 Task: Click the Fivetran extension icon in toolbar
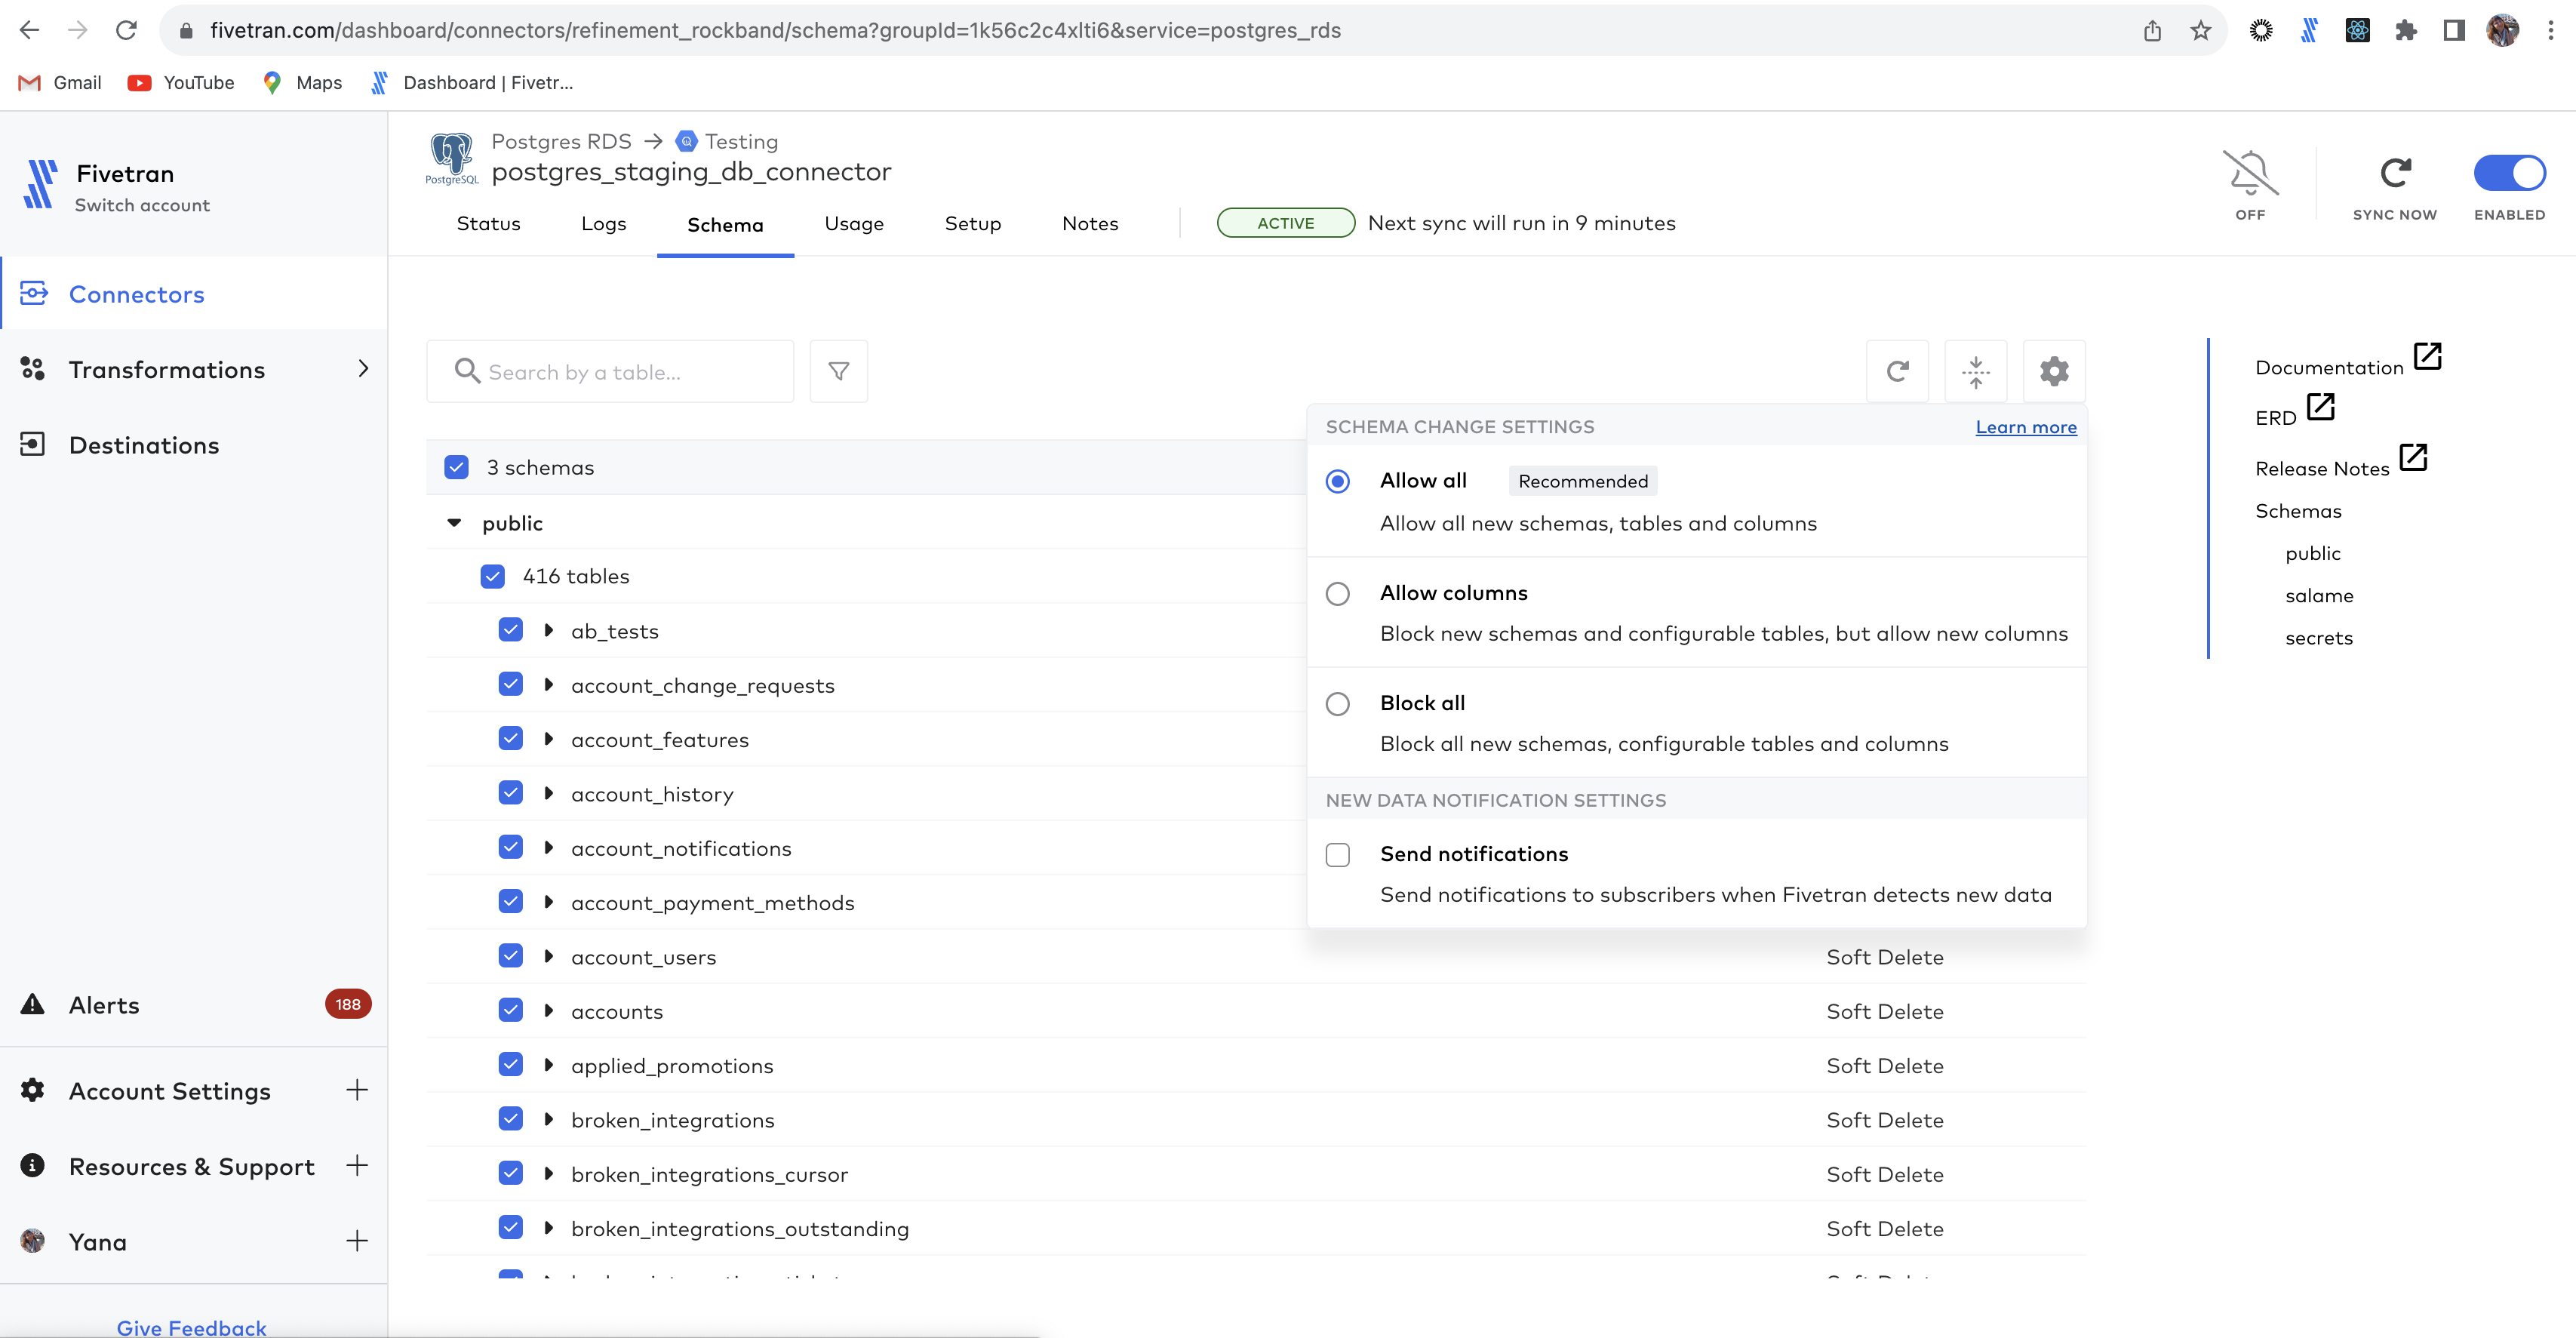tap(2309, 30)
